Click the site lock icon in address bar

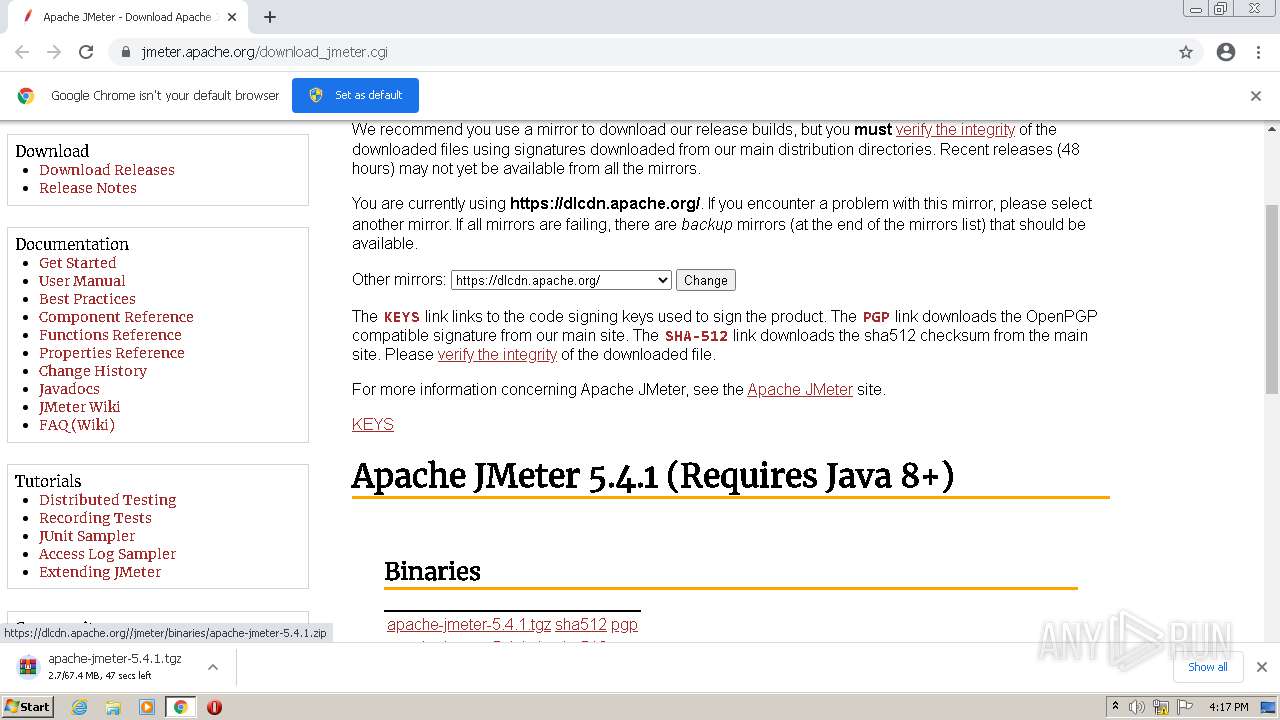tap(125, 52)
